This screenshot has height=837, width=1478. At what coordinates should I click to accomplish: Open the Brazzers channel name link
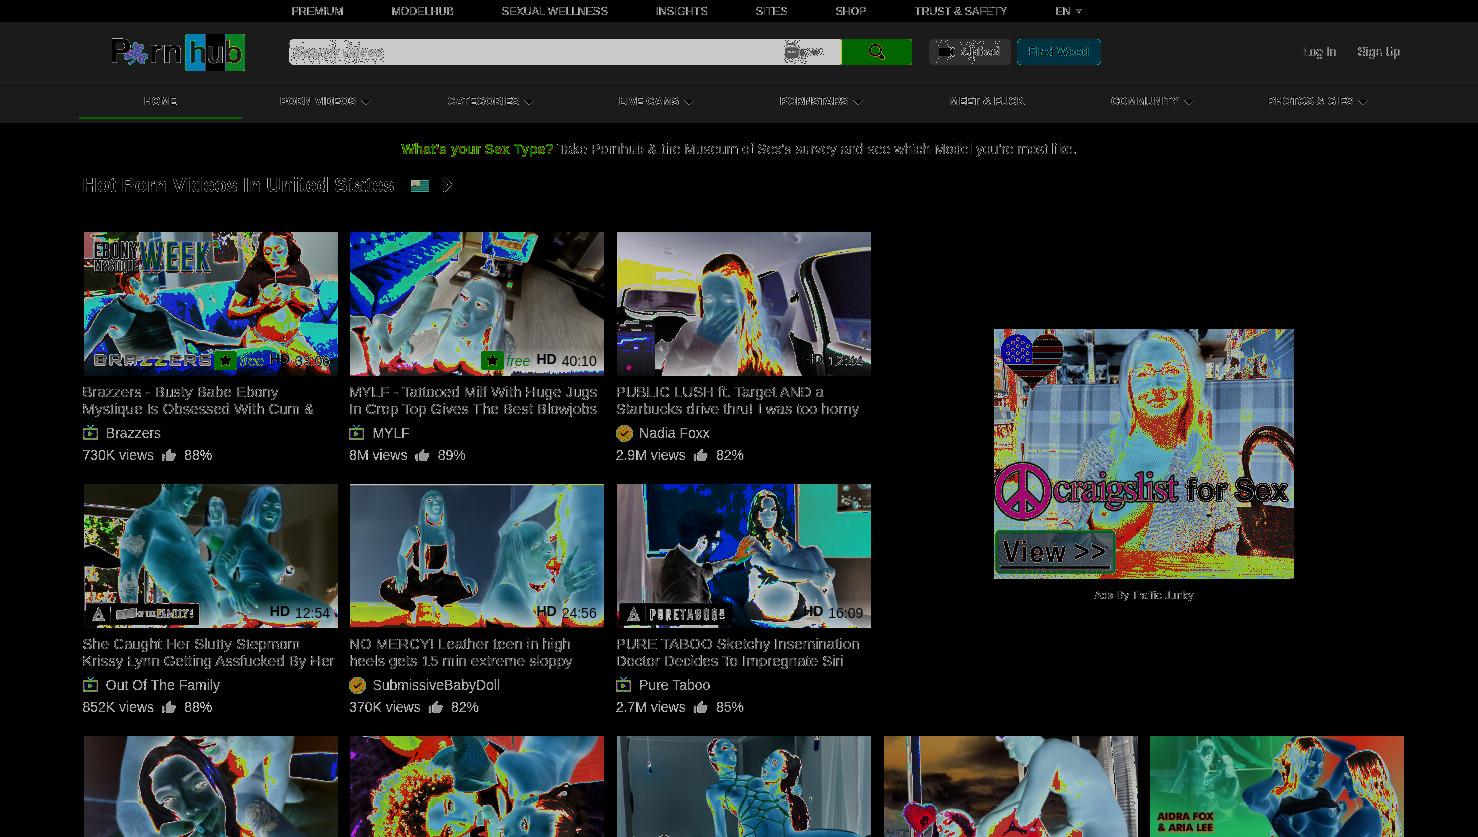point(133,433)
